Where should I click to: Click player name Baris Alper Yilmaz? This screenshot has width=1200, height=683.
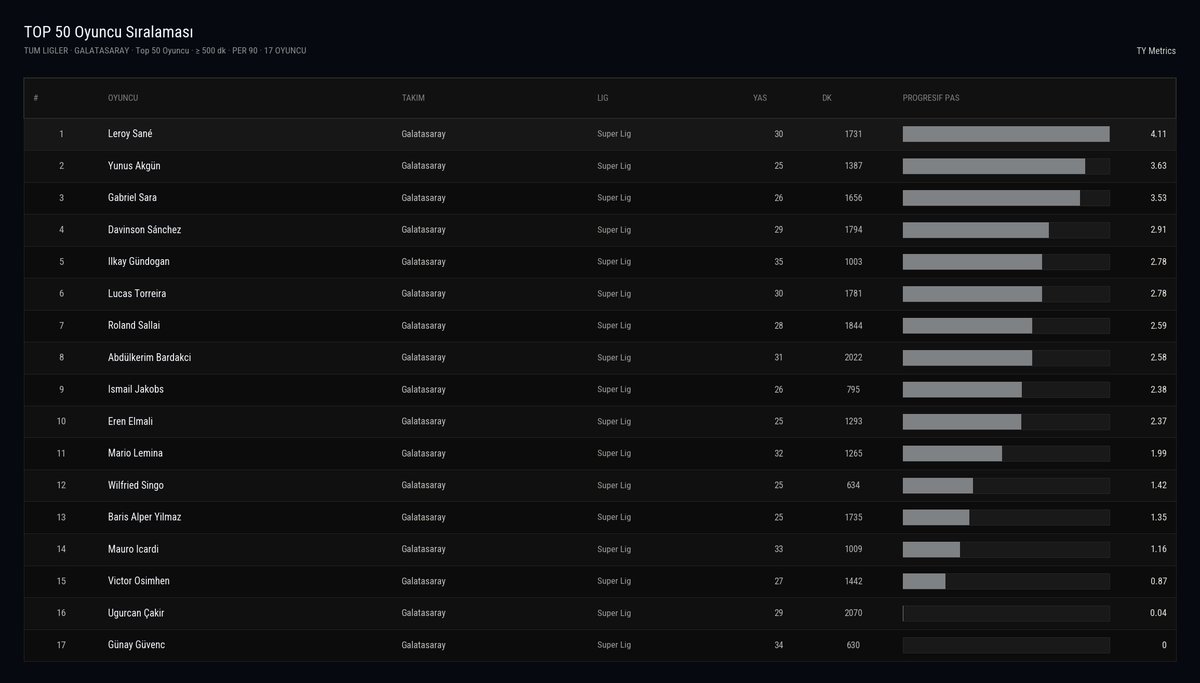click(x=144, y=518)
